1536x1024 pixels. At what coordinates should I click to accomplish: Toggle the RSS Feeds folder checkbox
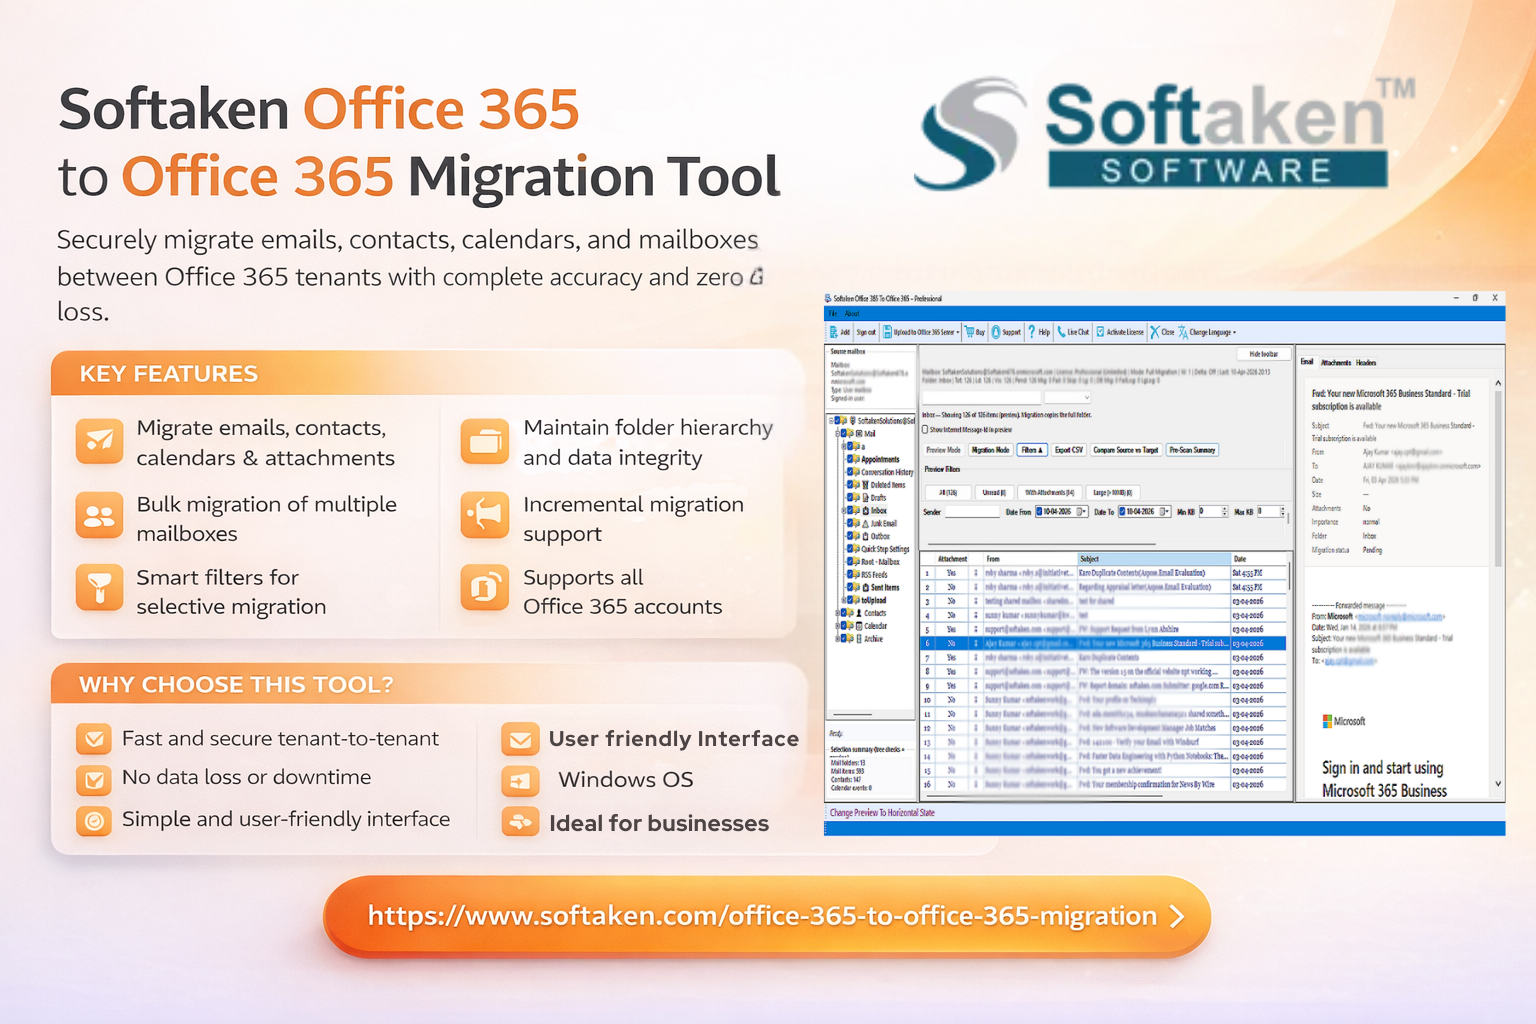[850, 575]
